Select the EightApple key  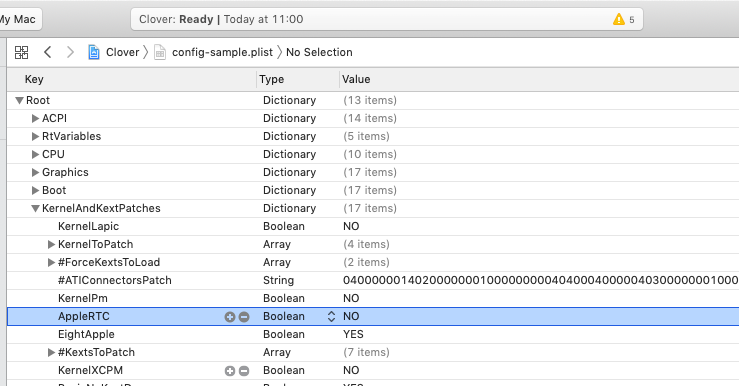[x=86, y=334]
